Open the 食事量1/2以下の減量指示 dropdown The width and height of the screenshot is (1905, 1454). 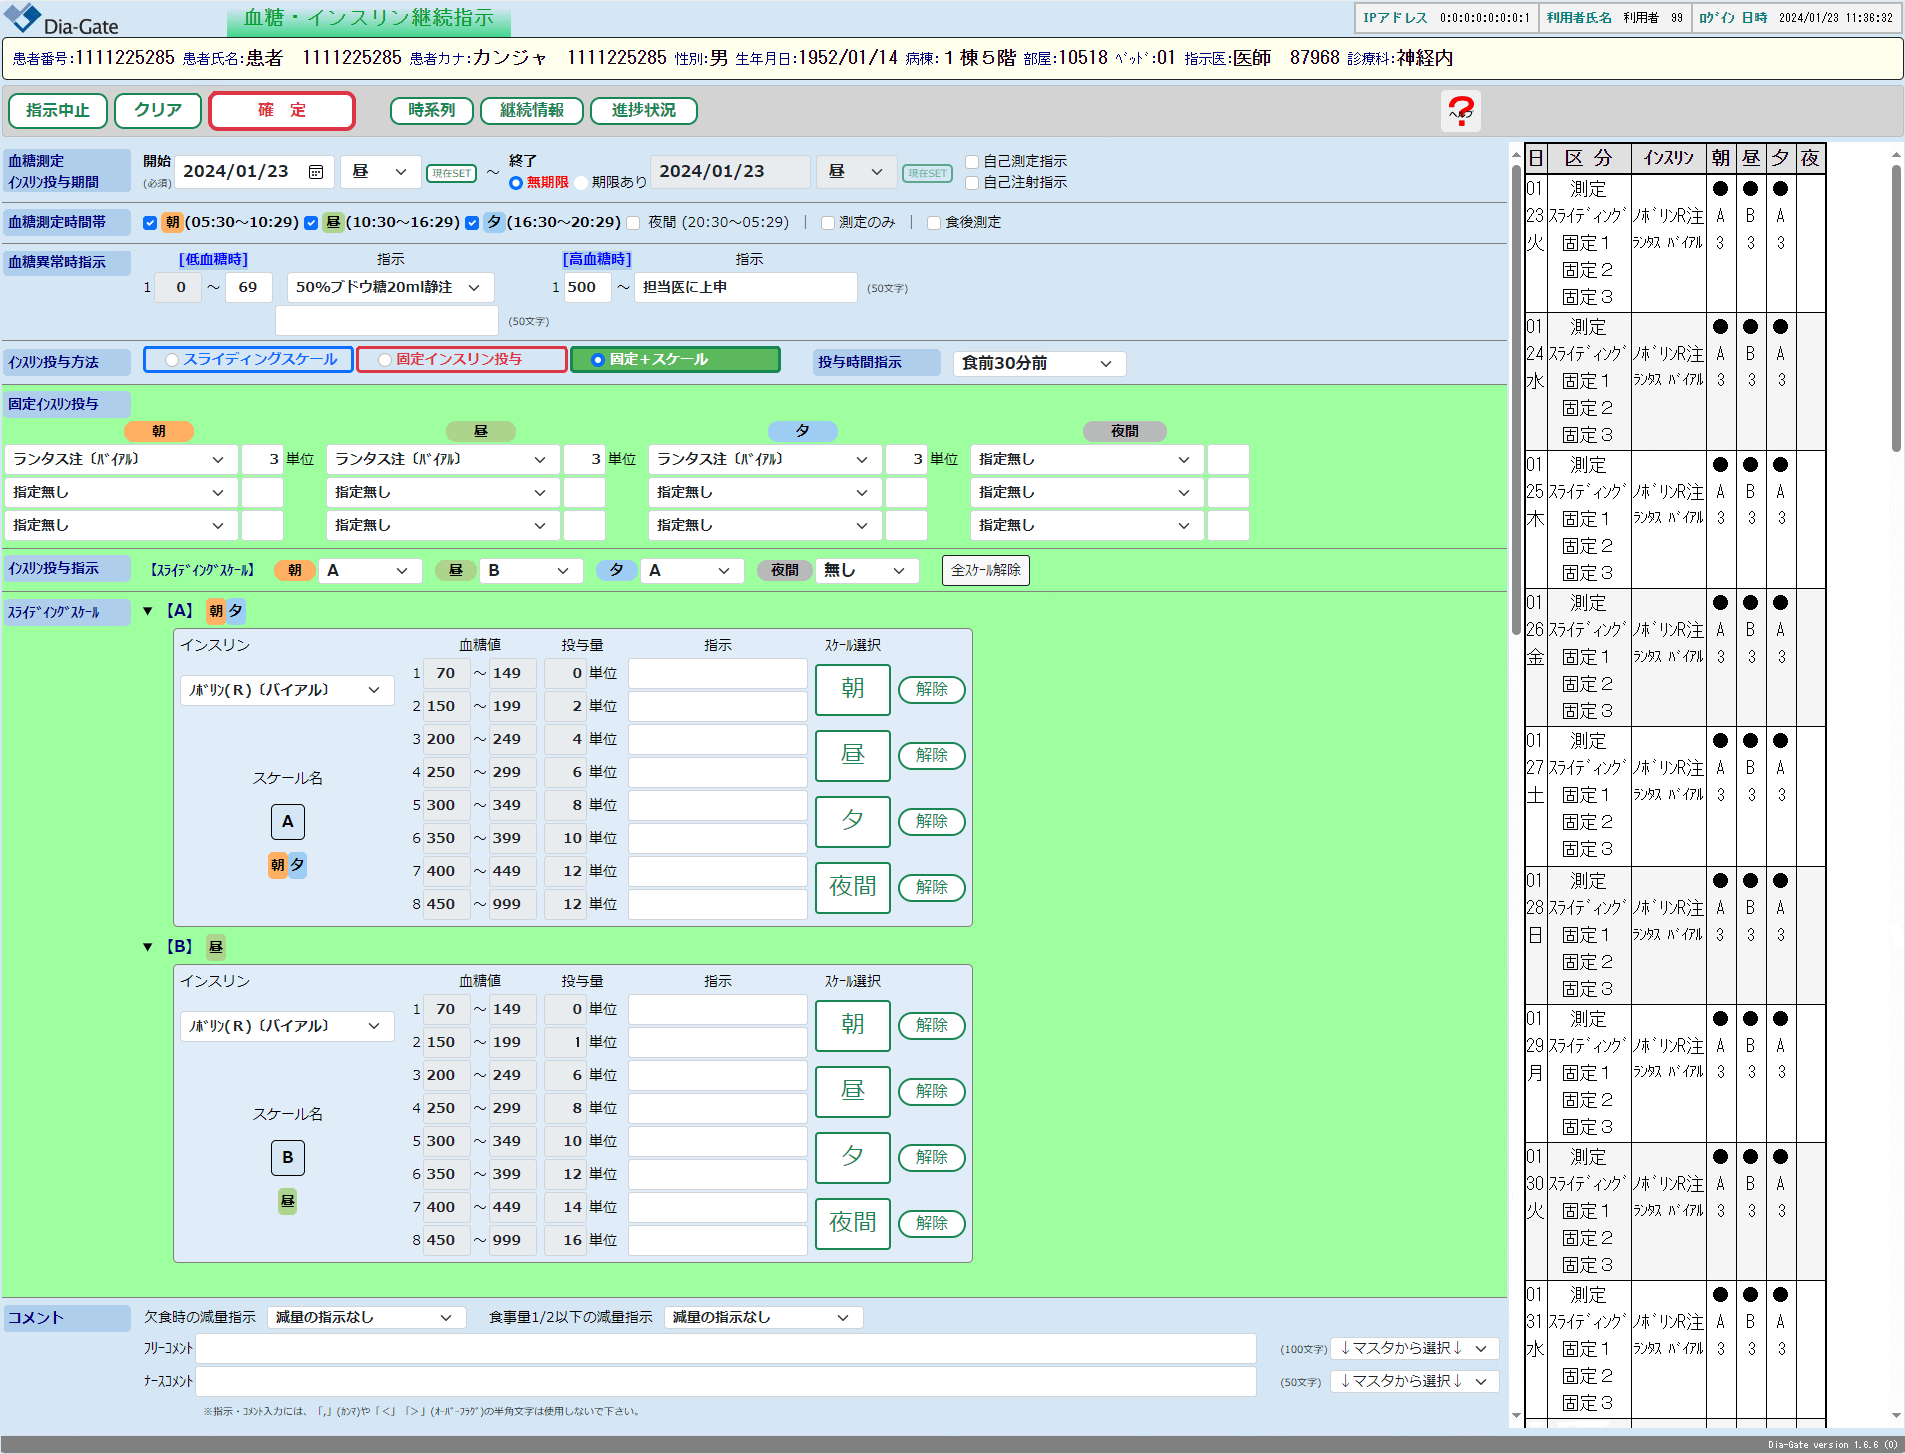point(763,1318)
